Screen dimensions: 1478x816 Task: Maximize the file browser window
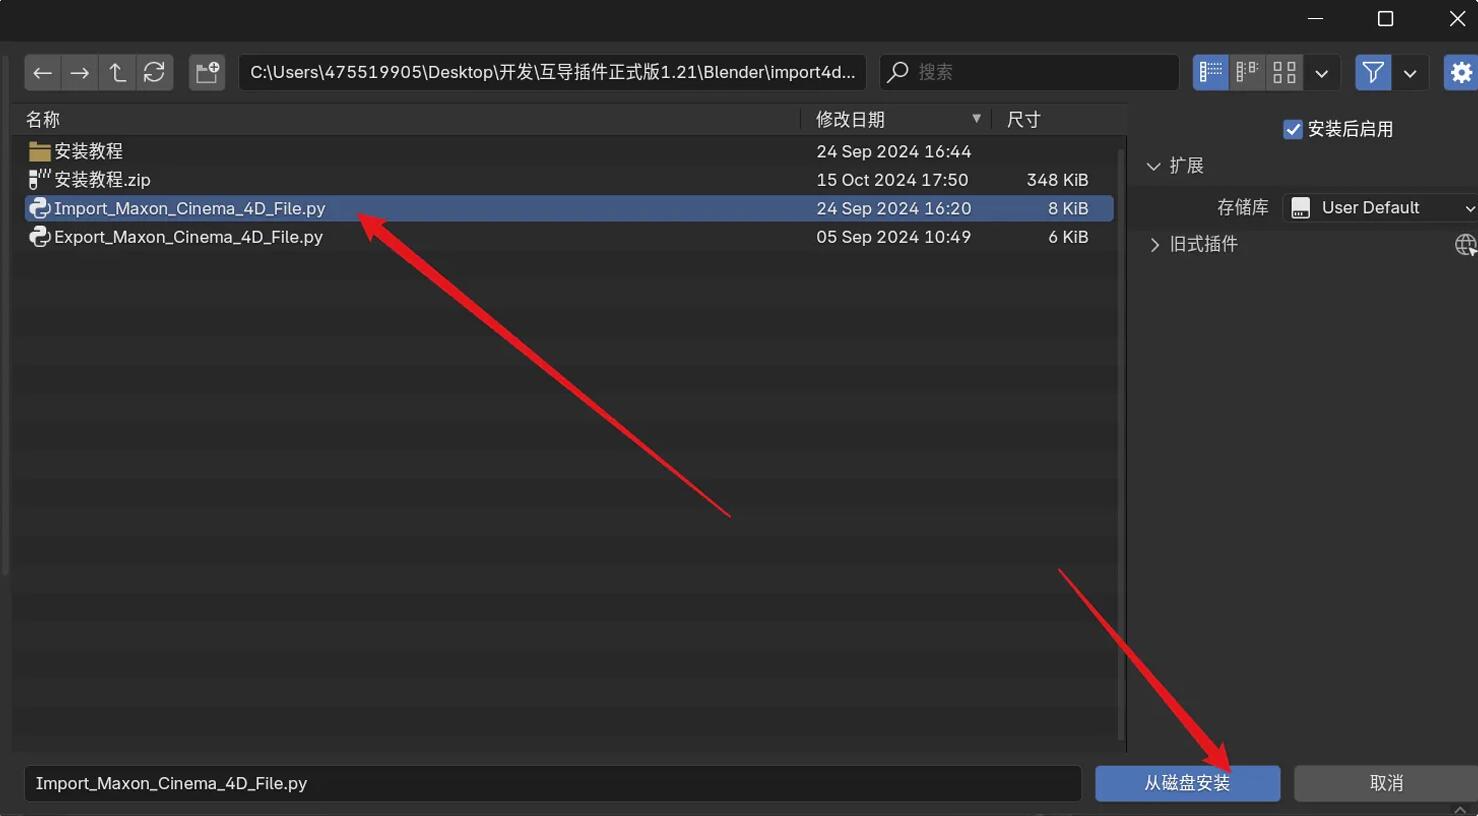coord(1385,19)
